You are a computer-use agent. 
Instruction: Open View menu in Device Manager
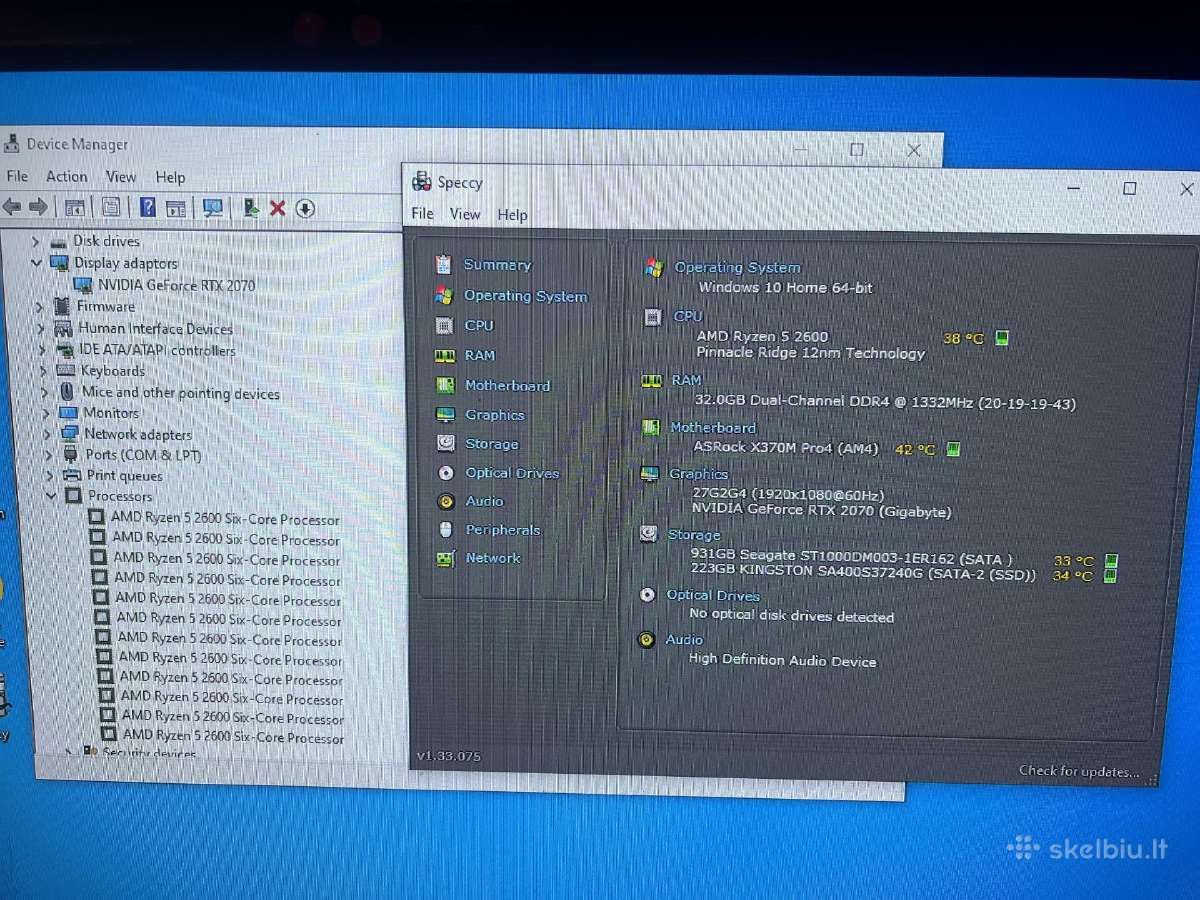coord(121,177)
